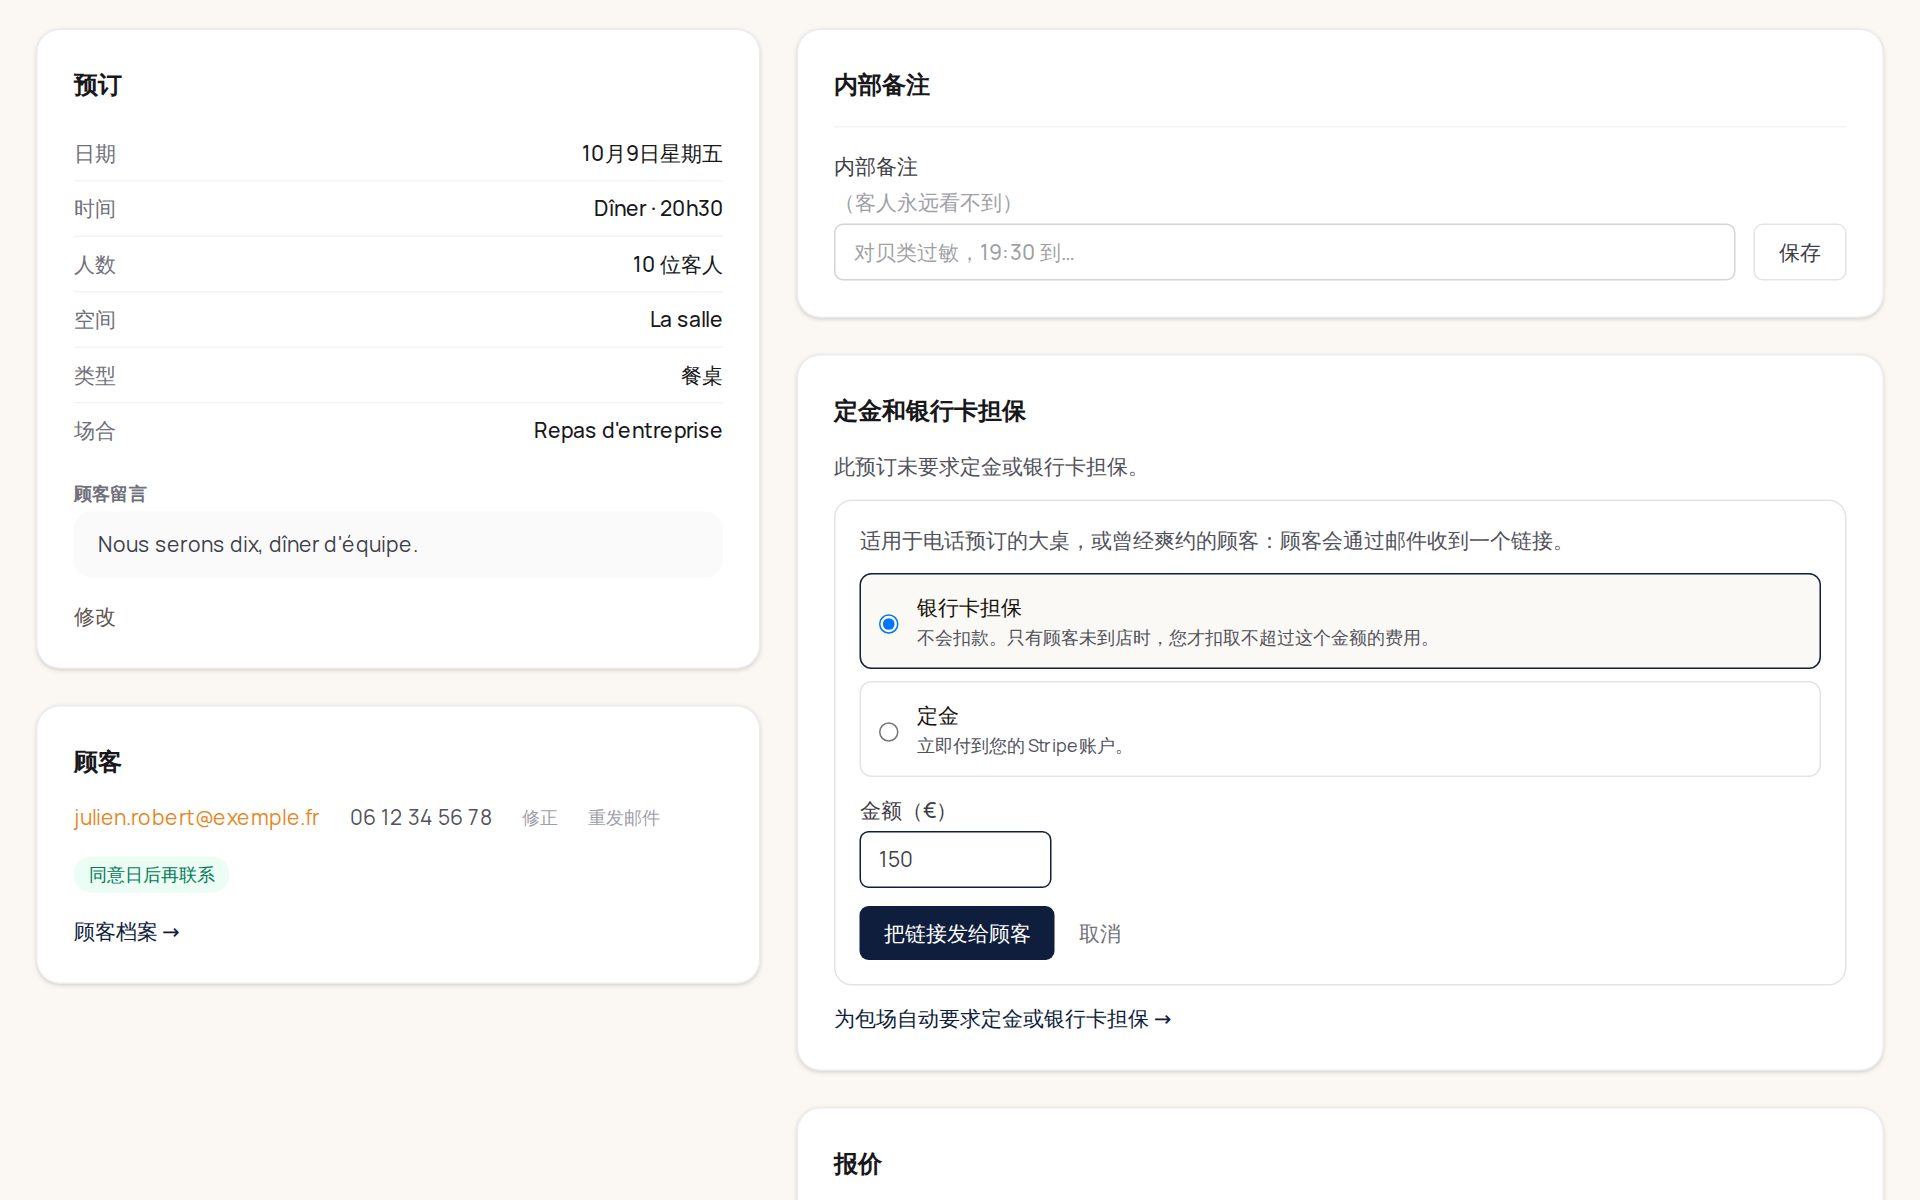Click the phone number 06 12 34 56 78
1920x1200 pixels.
coord(421,817)
